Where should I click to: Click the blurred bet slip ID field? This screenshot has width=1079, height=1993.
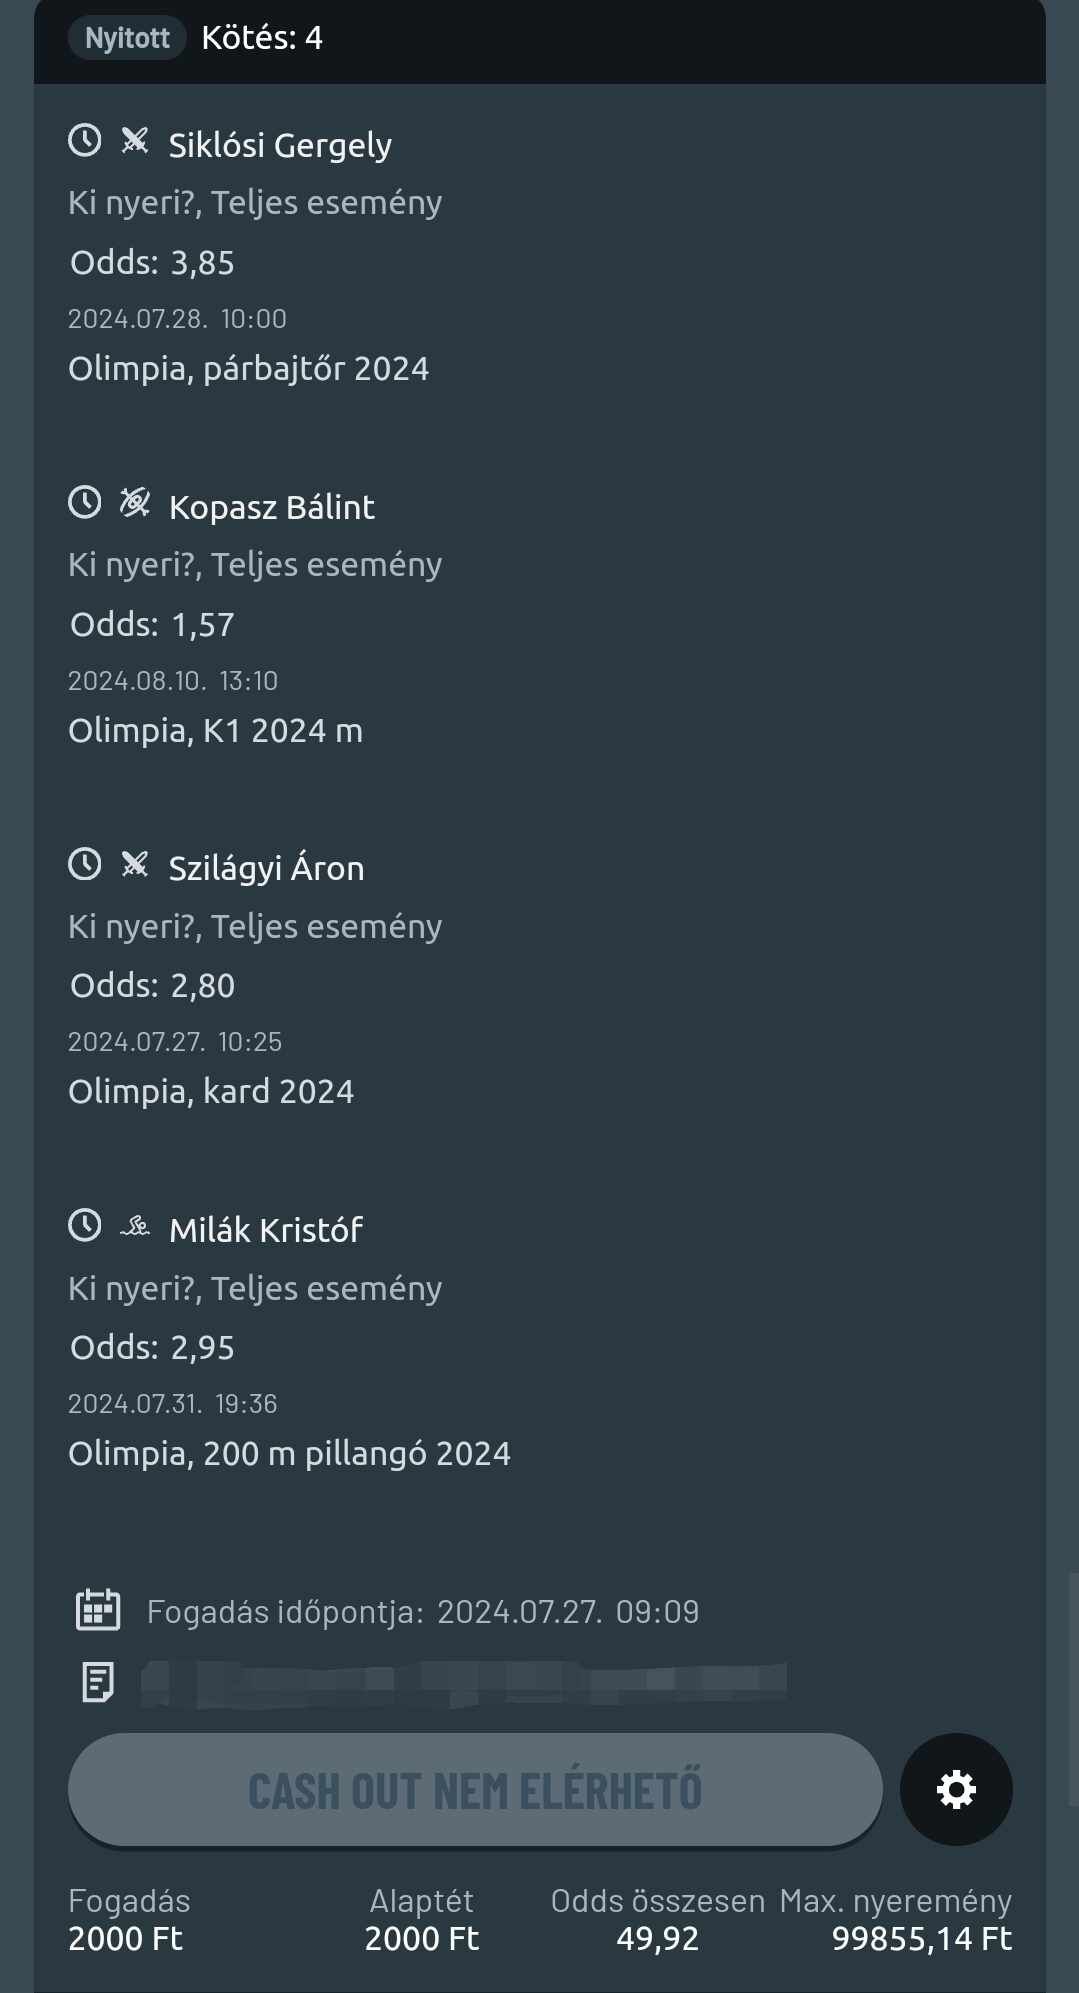pos(464,1682)
